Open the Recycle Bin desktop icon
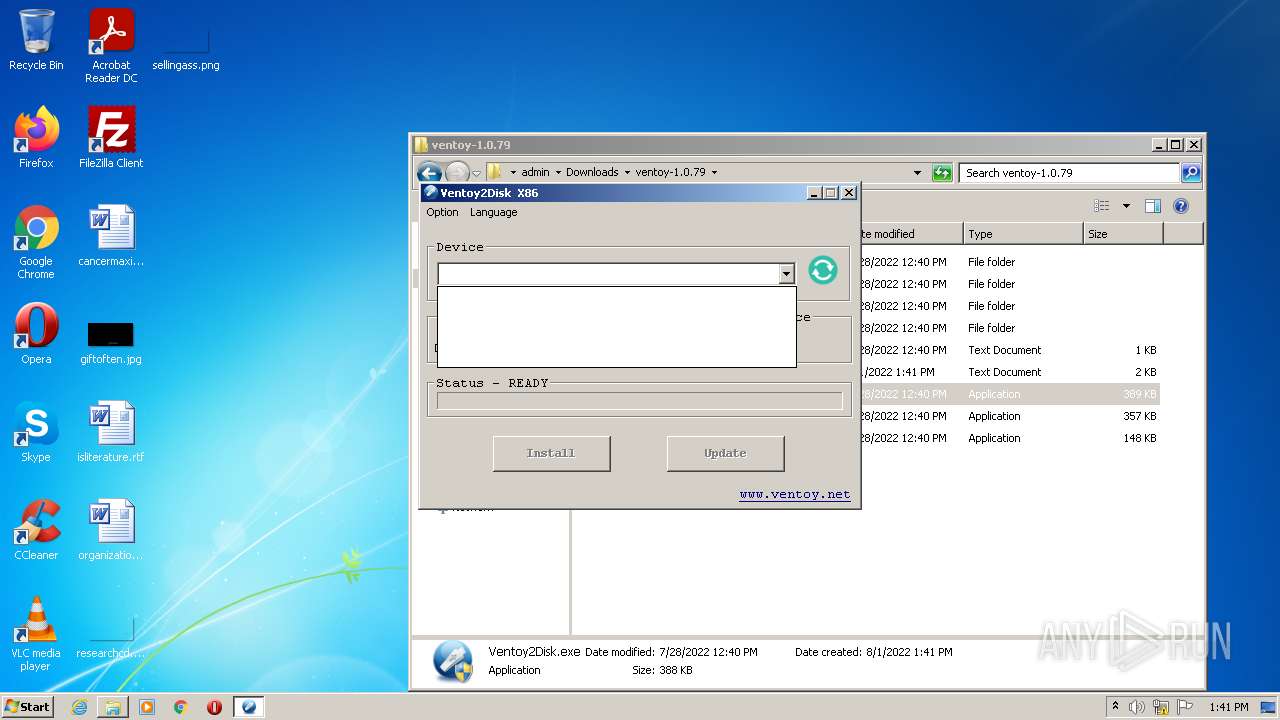This screenshot has width=1280, height=720. (36, 41)
